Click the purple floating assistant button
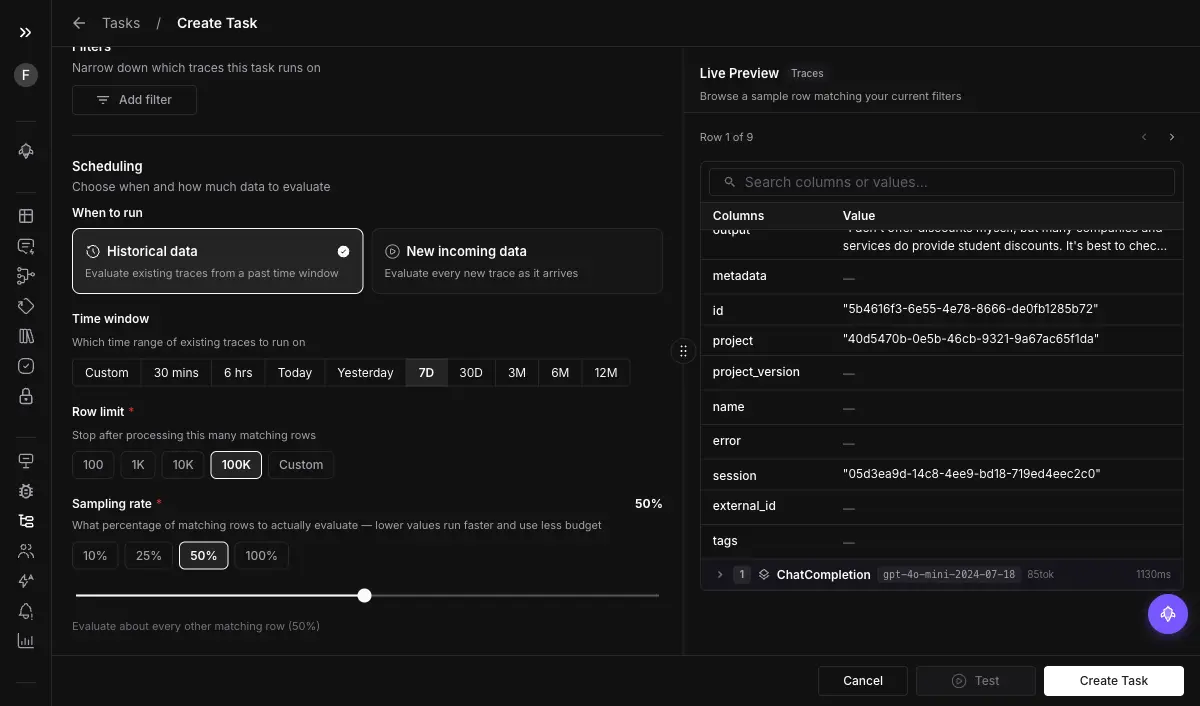The height and width of the screenshot is (706, 1200). (1167, 614)
